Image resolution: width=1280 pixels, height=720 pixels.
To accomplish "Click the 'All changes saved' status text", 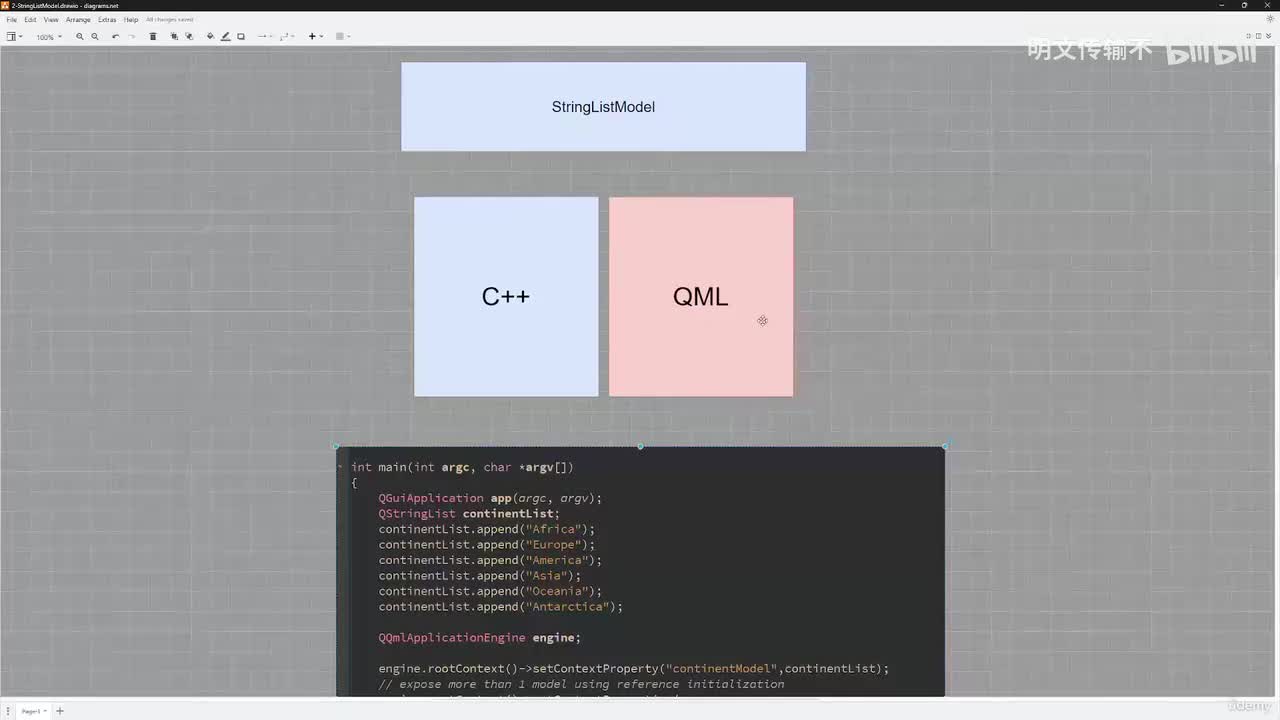I will point(170,20).
